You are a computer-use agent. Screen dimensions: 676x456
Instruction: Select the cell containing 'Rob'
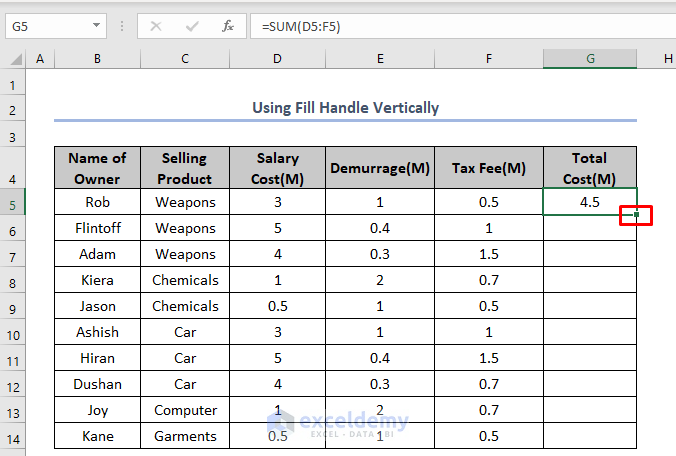tap(97, 202)
